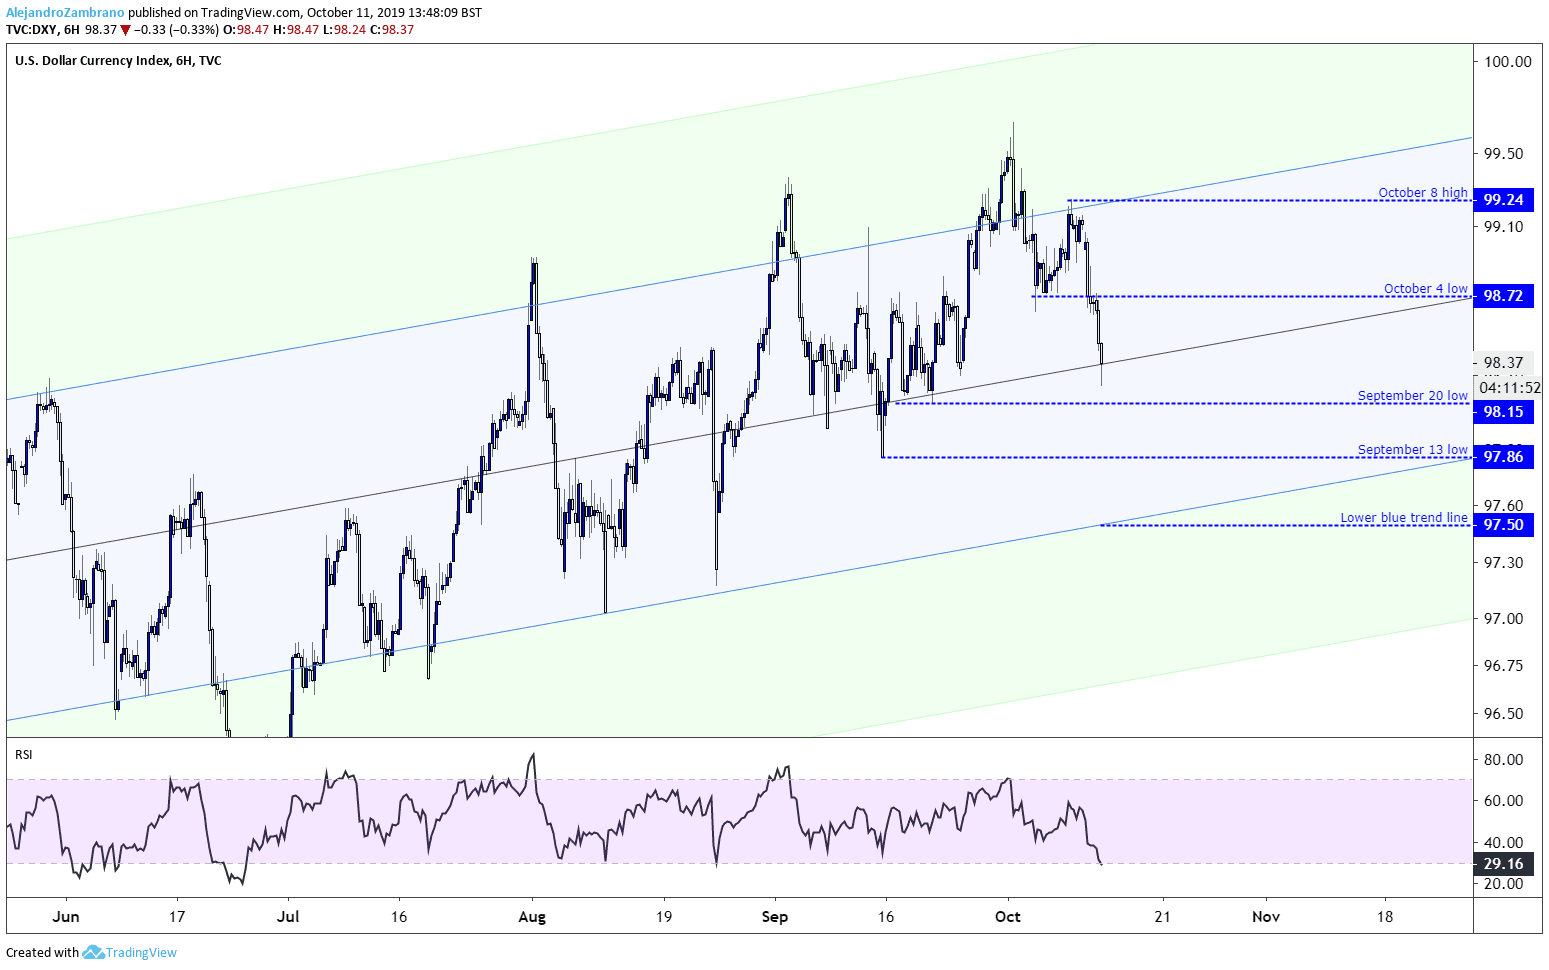Click the 97.00 price axis value

(x=1503, y=619)
